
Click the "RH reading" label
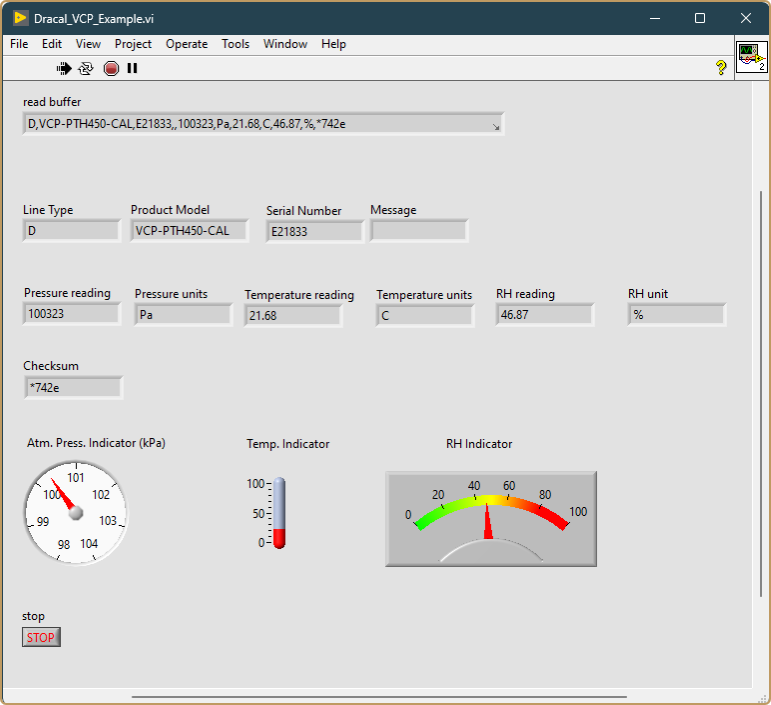pyautogui.click(x=525, y=294)
